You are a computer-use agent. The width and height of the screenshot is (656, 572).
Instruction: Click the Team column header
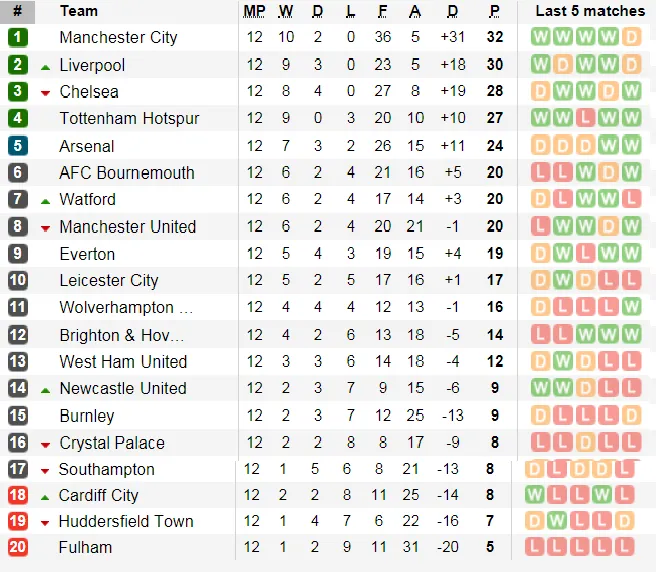click(79, 11)
